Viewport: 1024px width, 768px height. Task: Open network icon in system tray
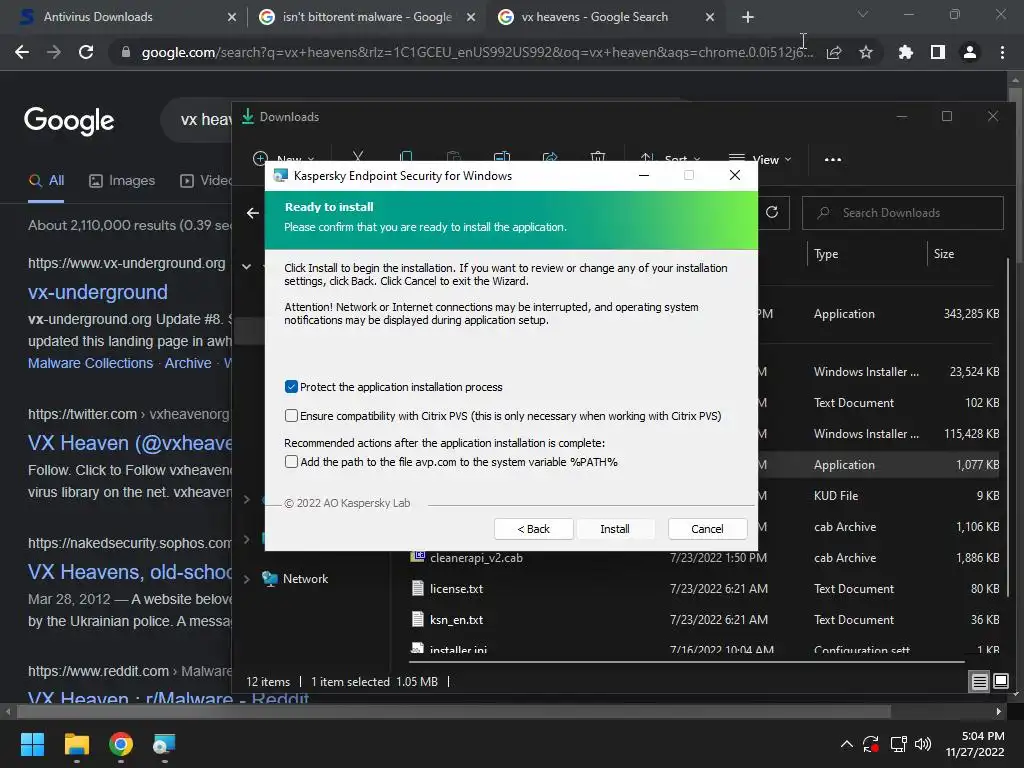[899, 744]
